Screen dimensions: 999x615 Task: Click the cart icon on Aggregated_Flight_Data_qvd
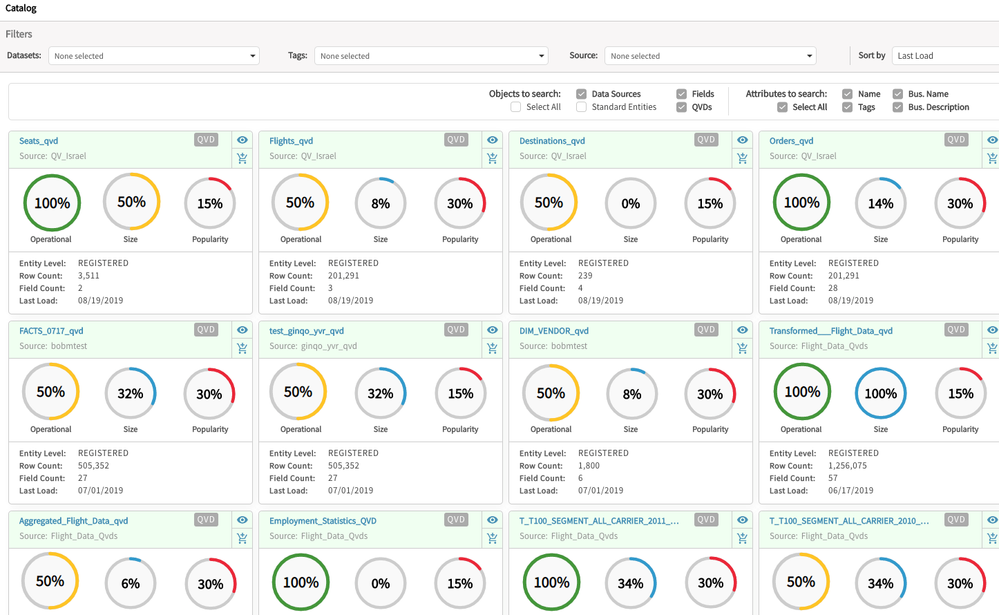tap(242, 538)
